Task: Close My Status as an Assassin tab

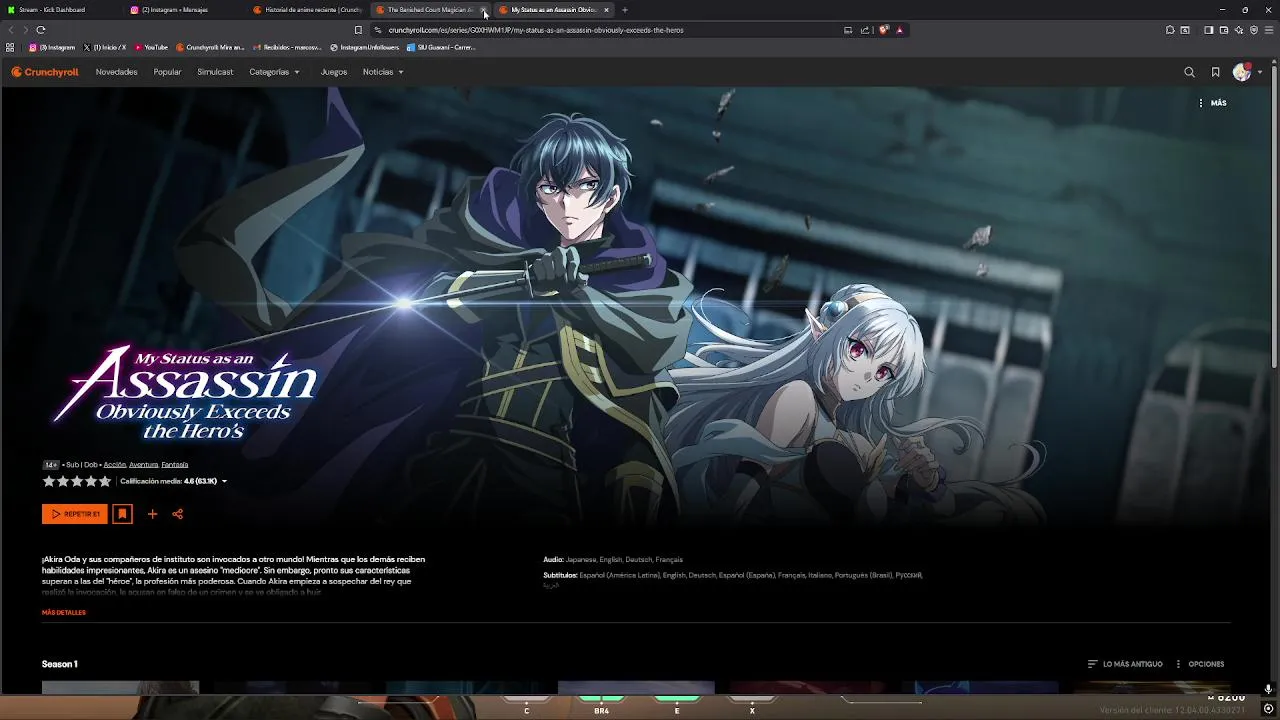Action: point(606,10)
